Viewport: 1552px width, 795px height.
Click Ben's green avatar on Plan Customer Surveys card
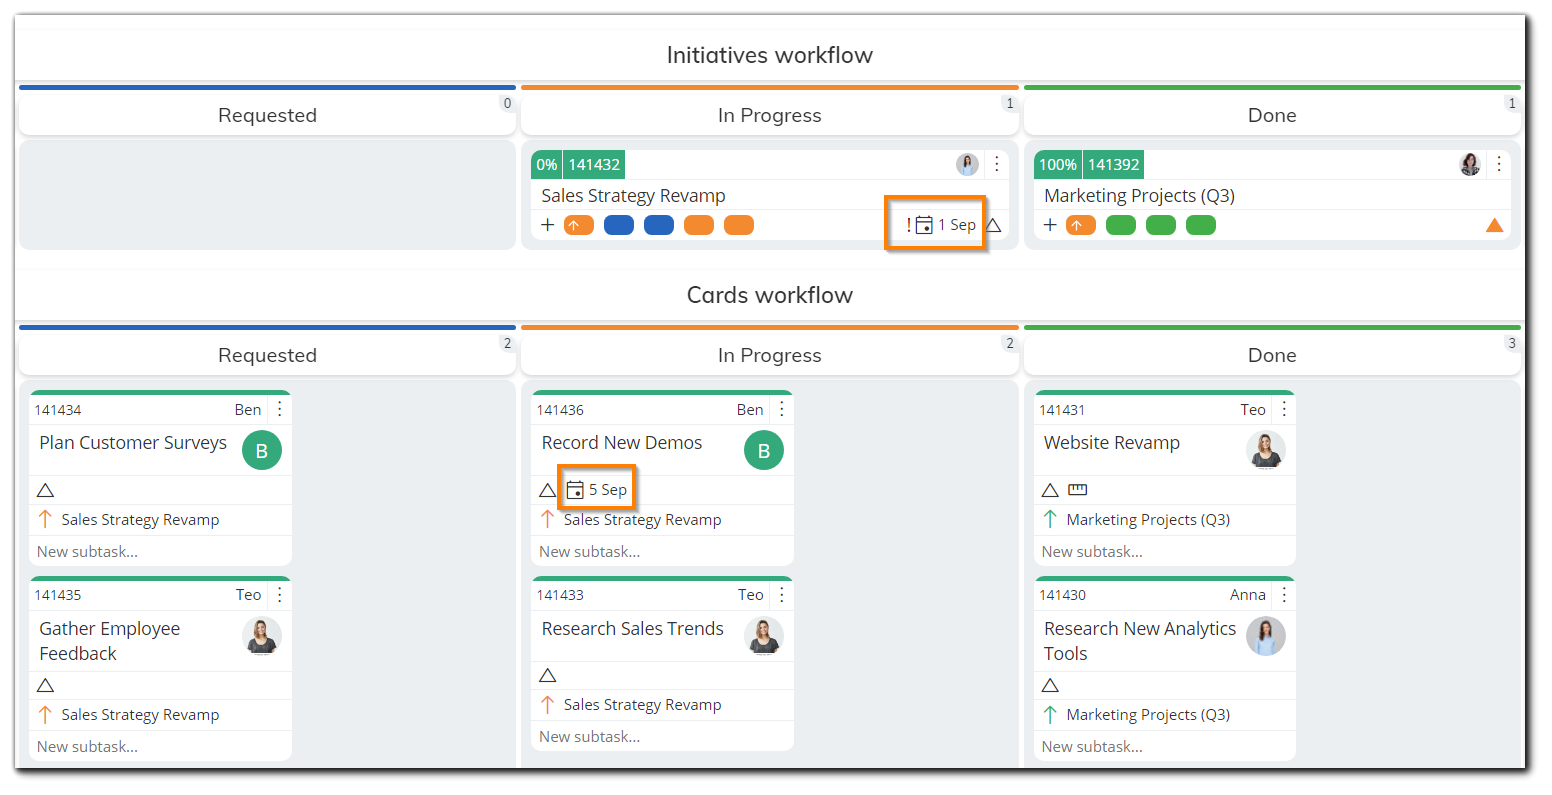pyautogui.click(x=262, y=451)
